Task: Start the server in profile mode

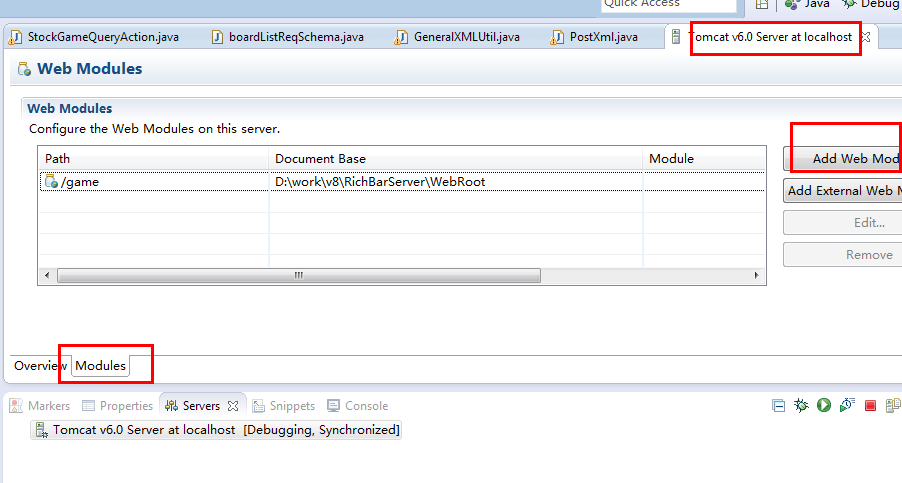Action: (847, 405)
